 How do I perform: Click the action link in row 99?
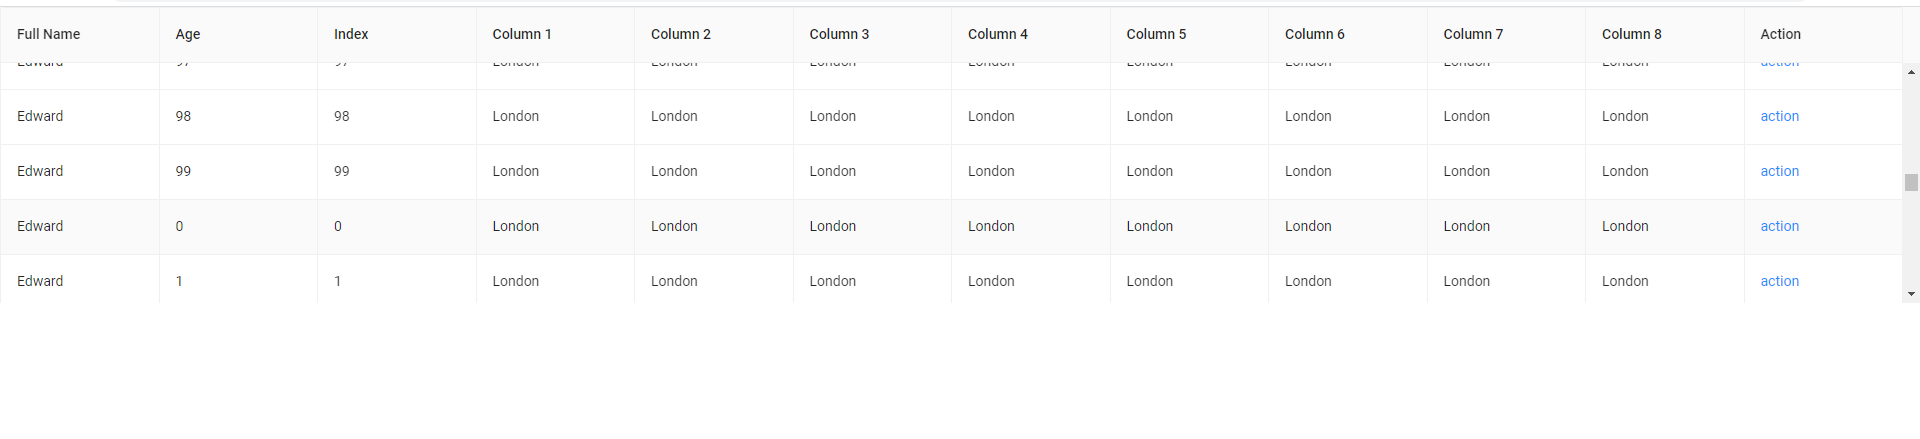point(1779,172)
